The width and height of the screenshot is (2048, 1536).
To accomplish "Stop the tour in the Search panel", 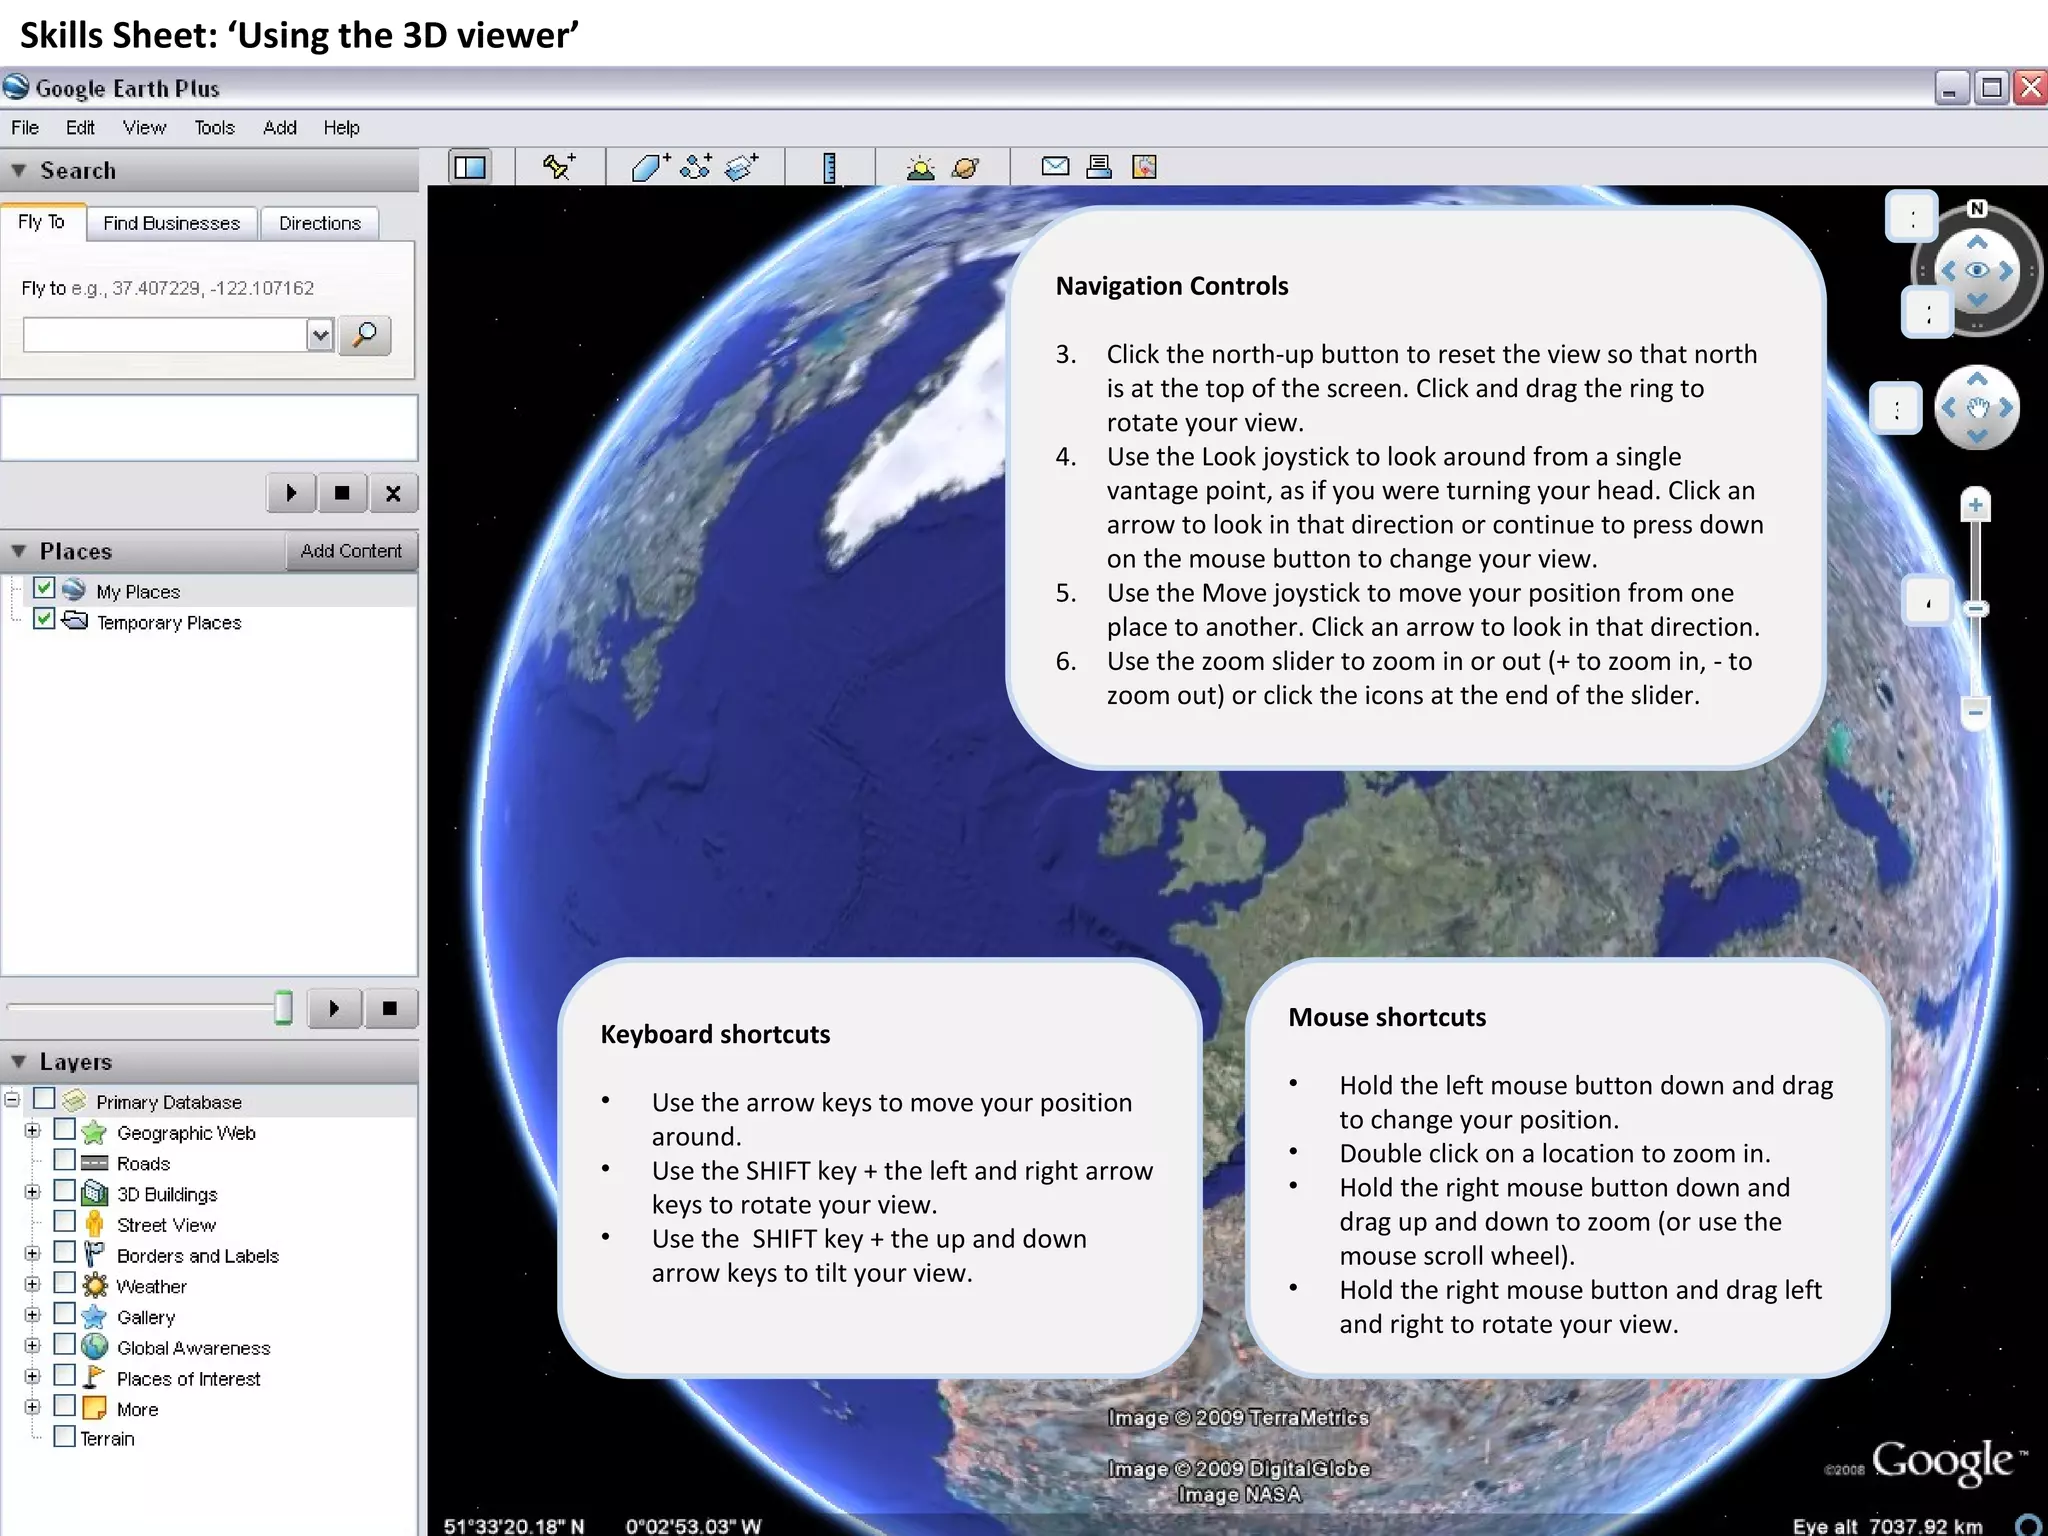I will click(342, 493).
